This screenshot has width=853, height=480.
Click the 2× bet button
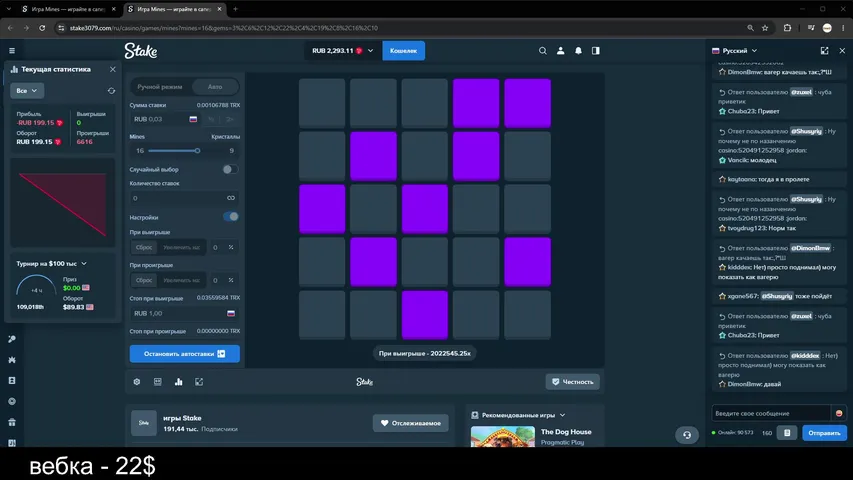tap(230, 119)
